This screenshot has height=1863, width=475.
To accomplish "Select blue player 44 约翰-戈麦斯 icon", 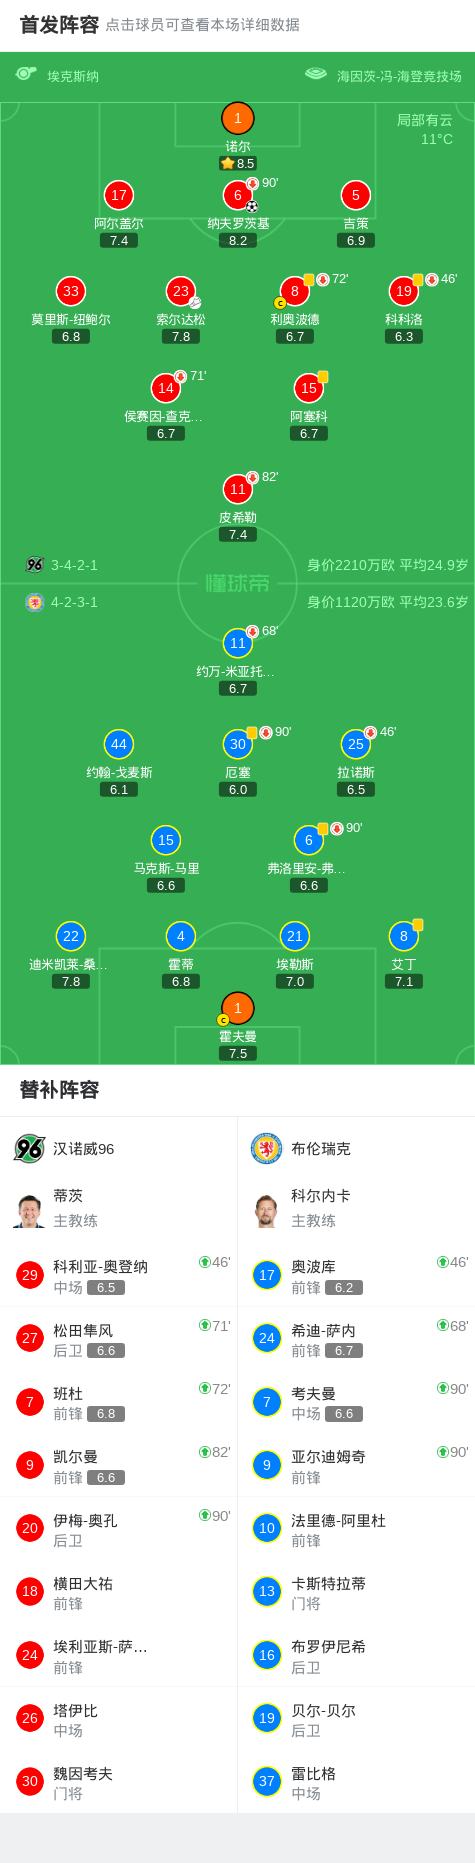I will (x=119, y=744).
